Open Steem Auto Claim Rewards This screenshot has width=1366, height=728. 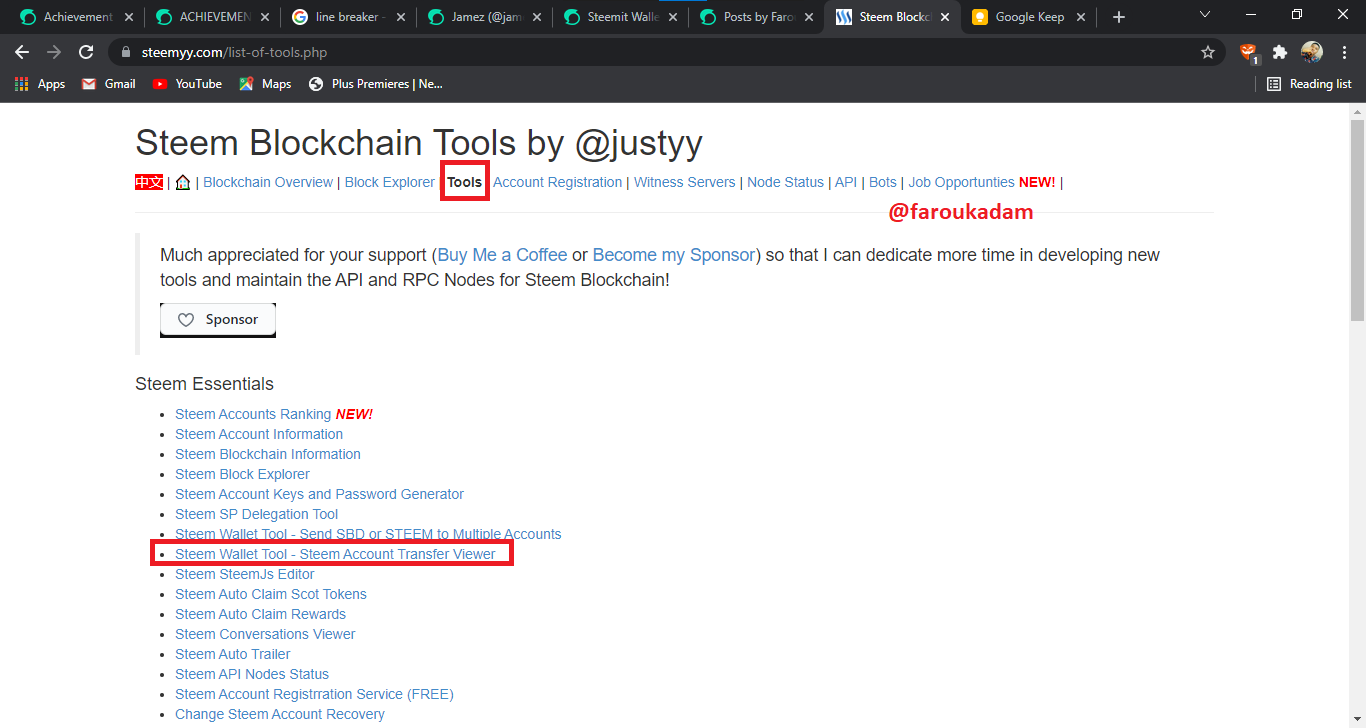[260, 614]
